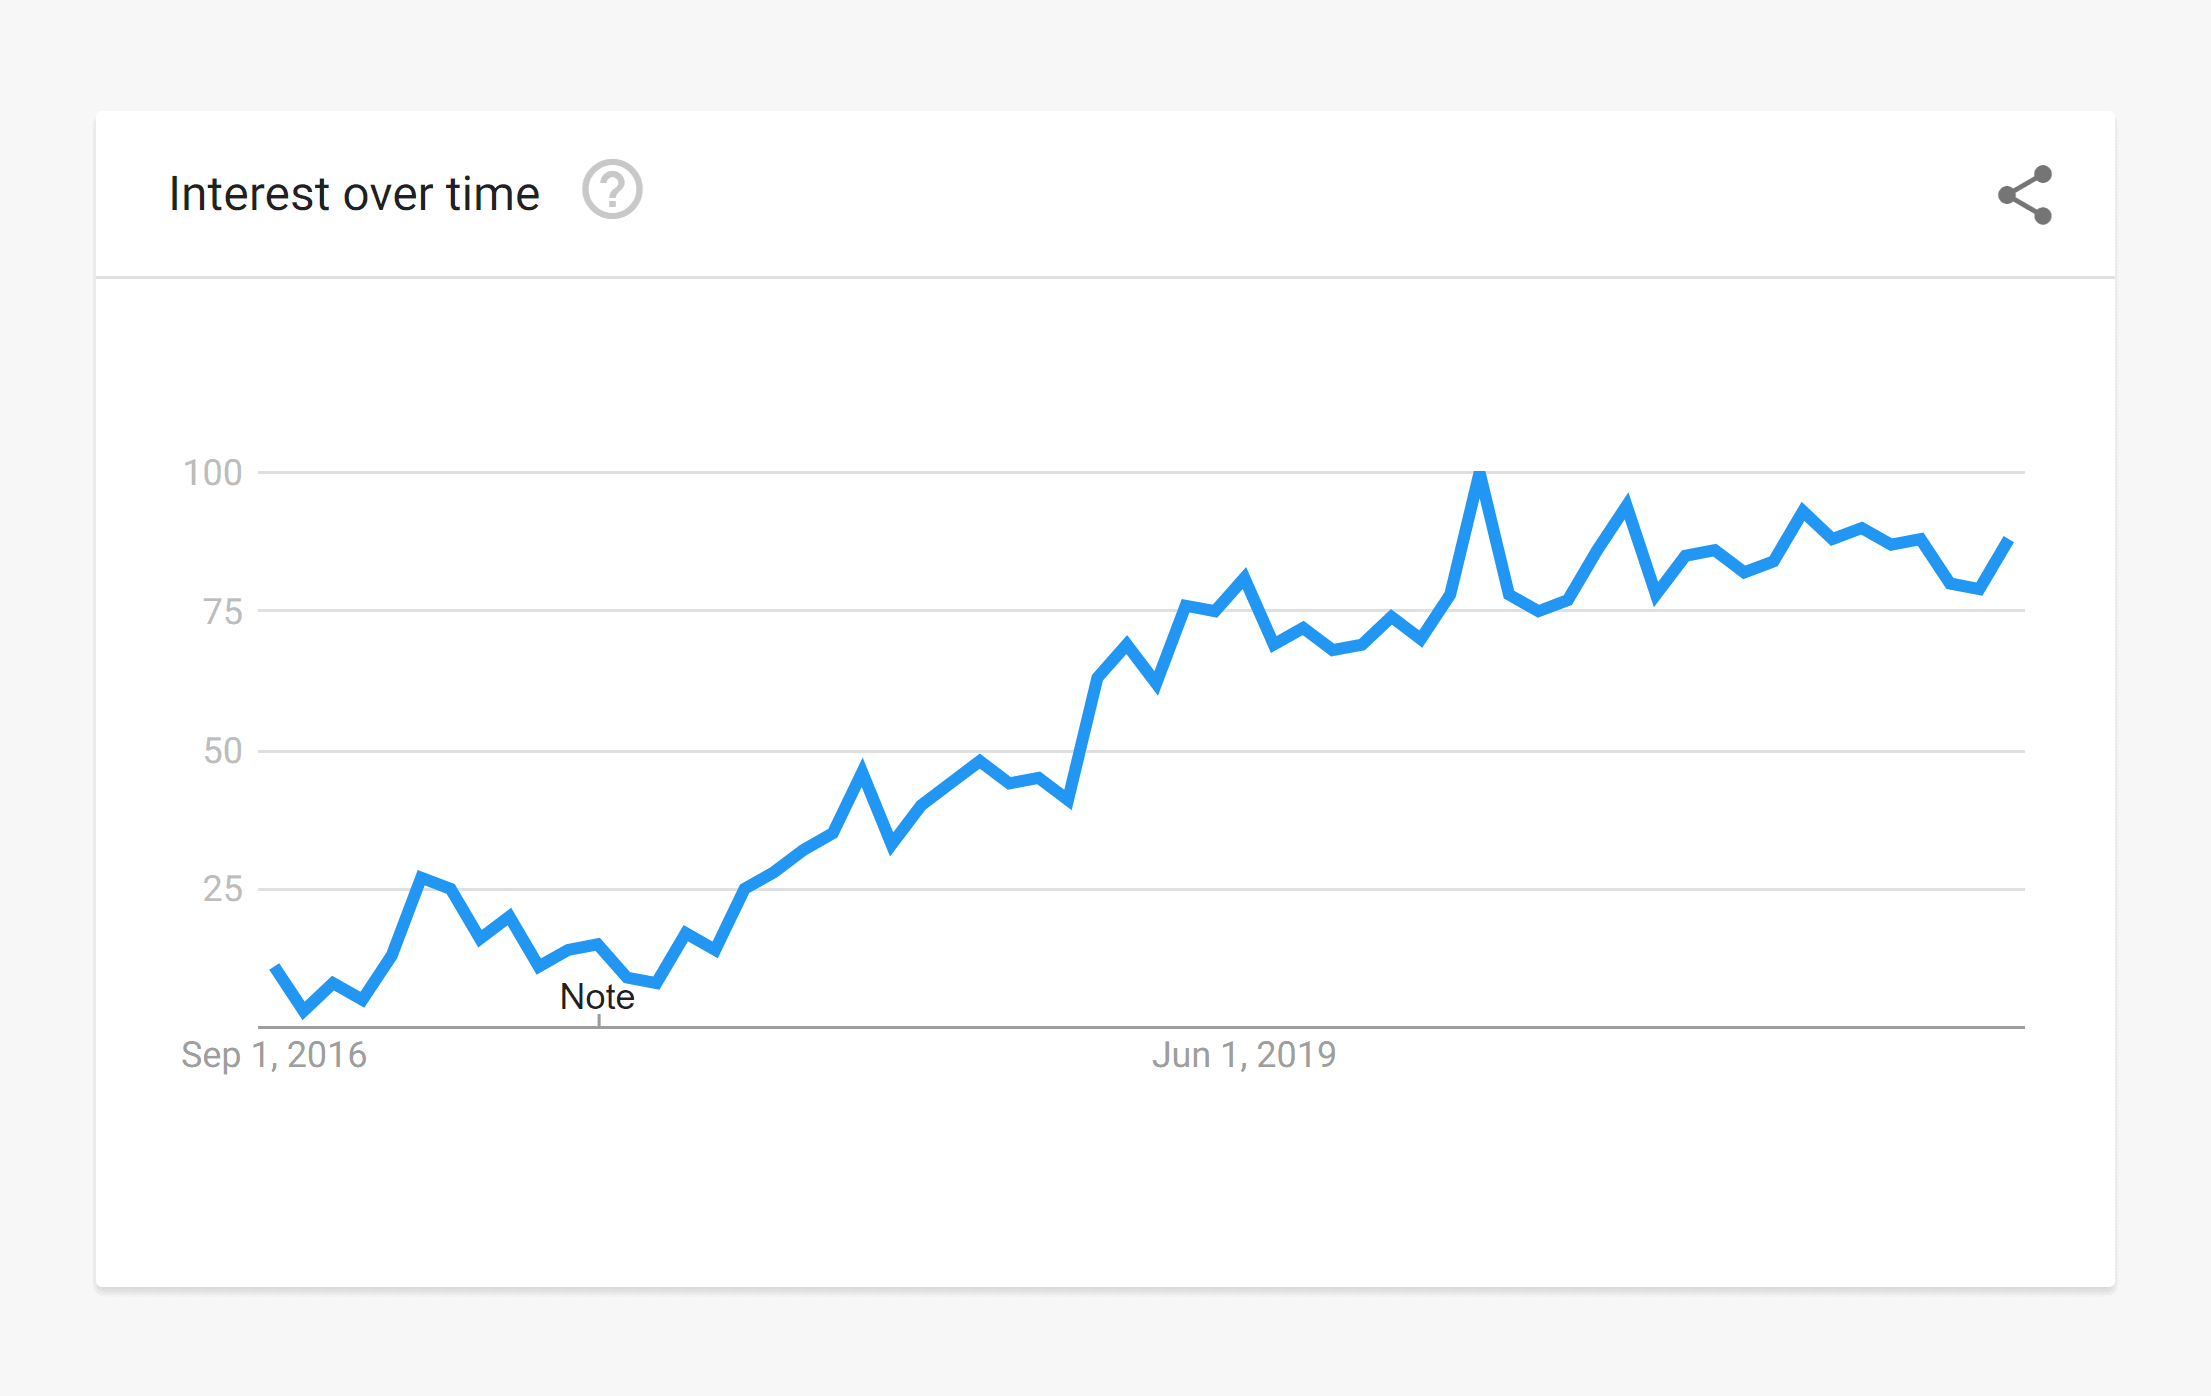Select the 25 y-axis label
The width and height of the screenshot is (2211, 1396).
[x=223, y=889]
